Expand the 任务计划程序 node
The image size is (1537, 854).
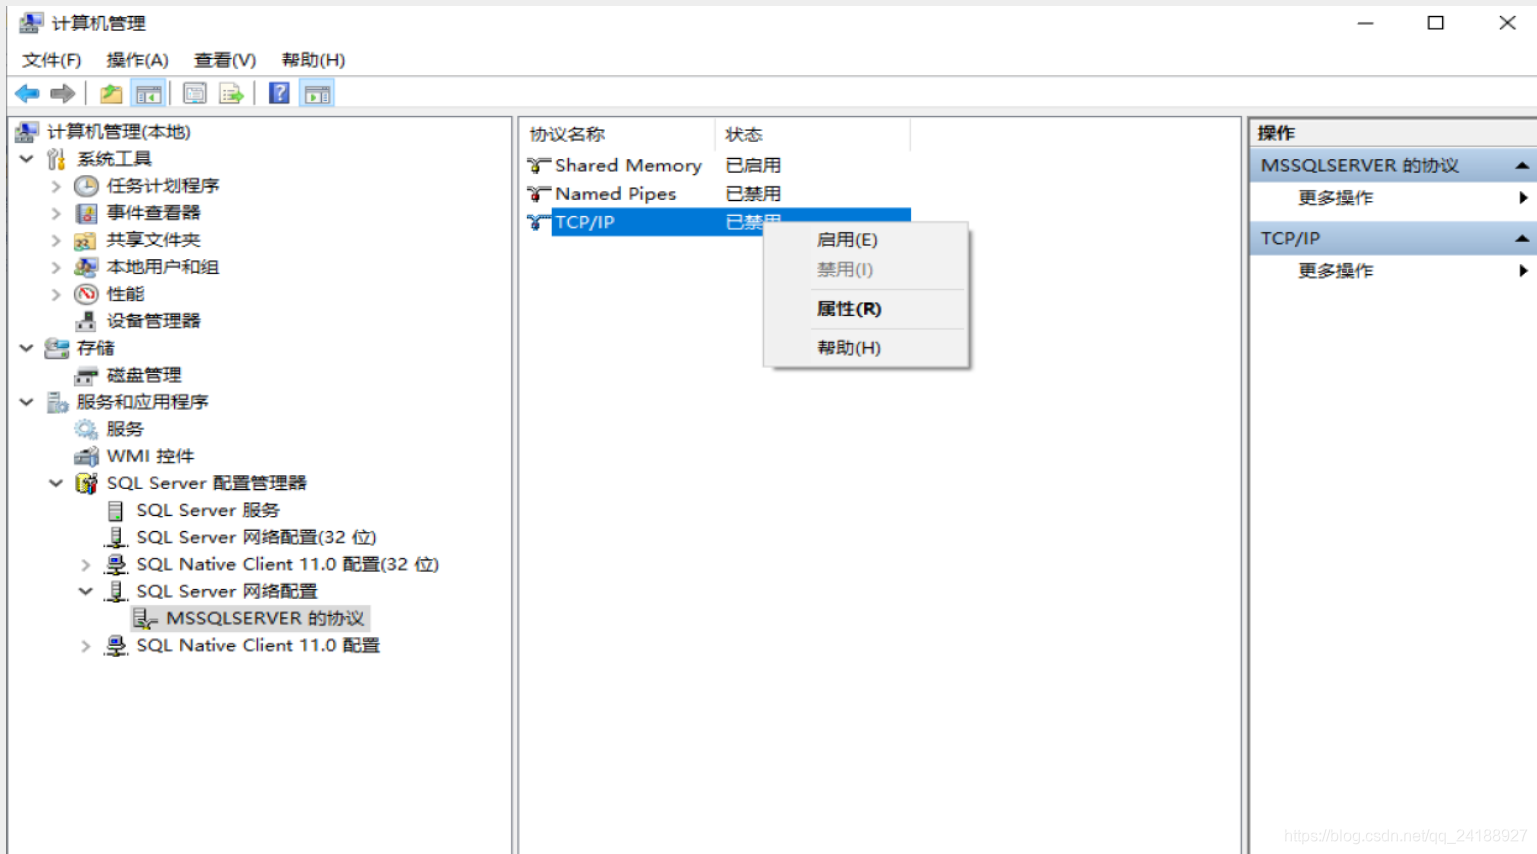pos(56,186)
